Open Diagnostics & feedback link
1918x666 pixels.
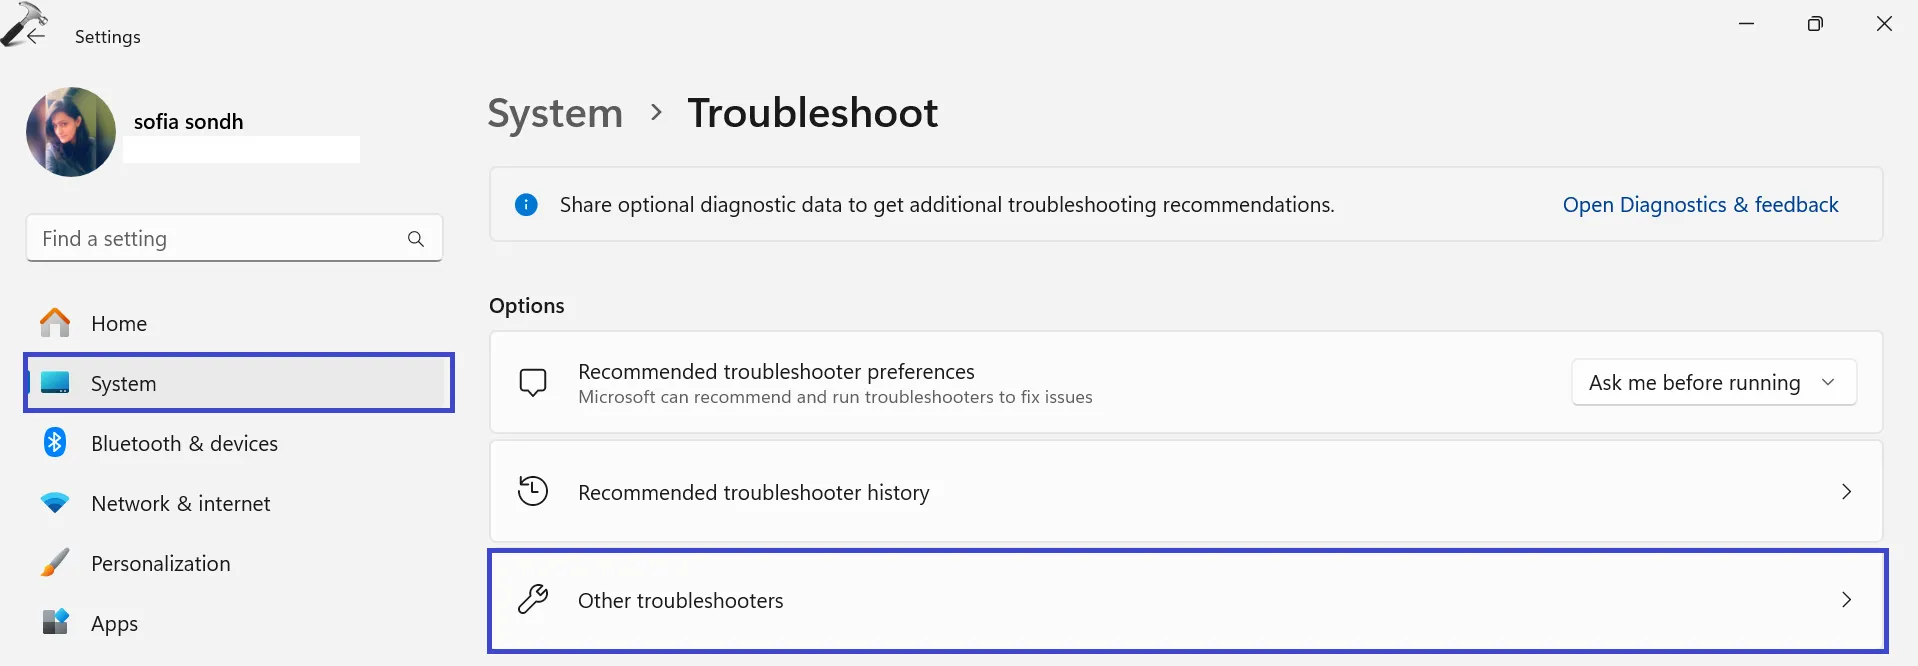pos(1700,205)
